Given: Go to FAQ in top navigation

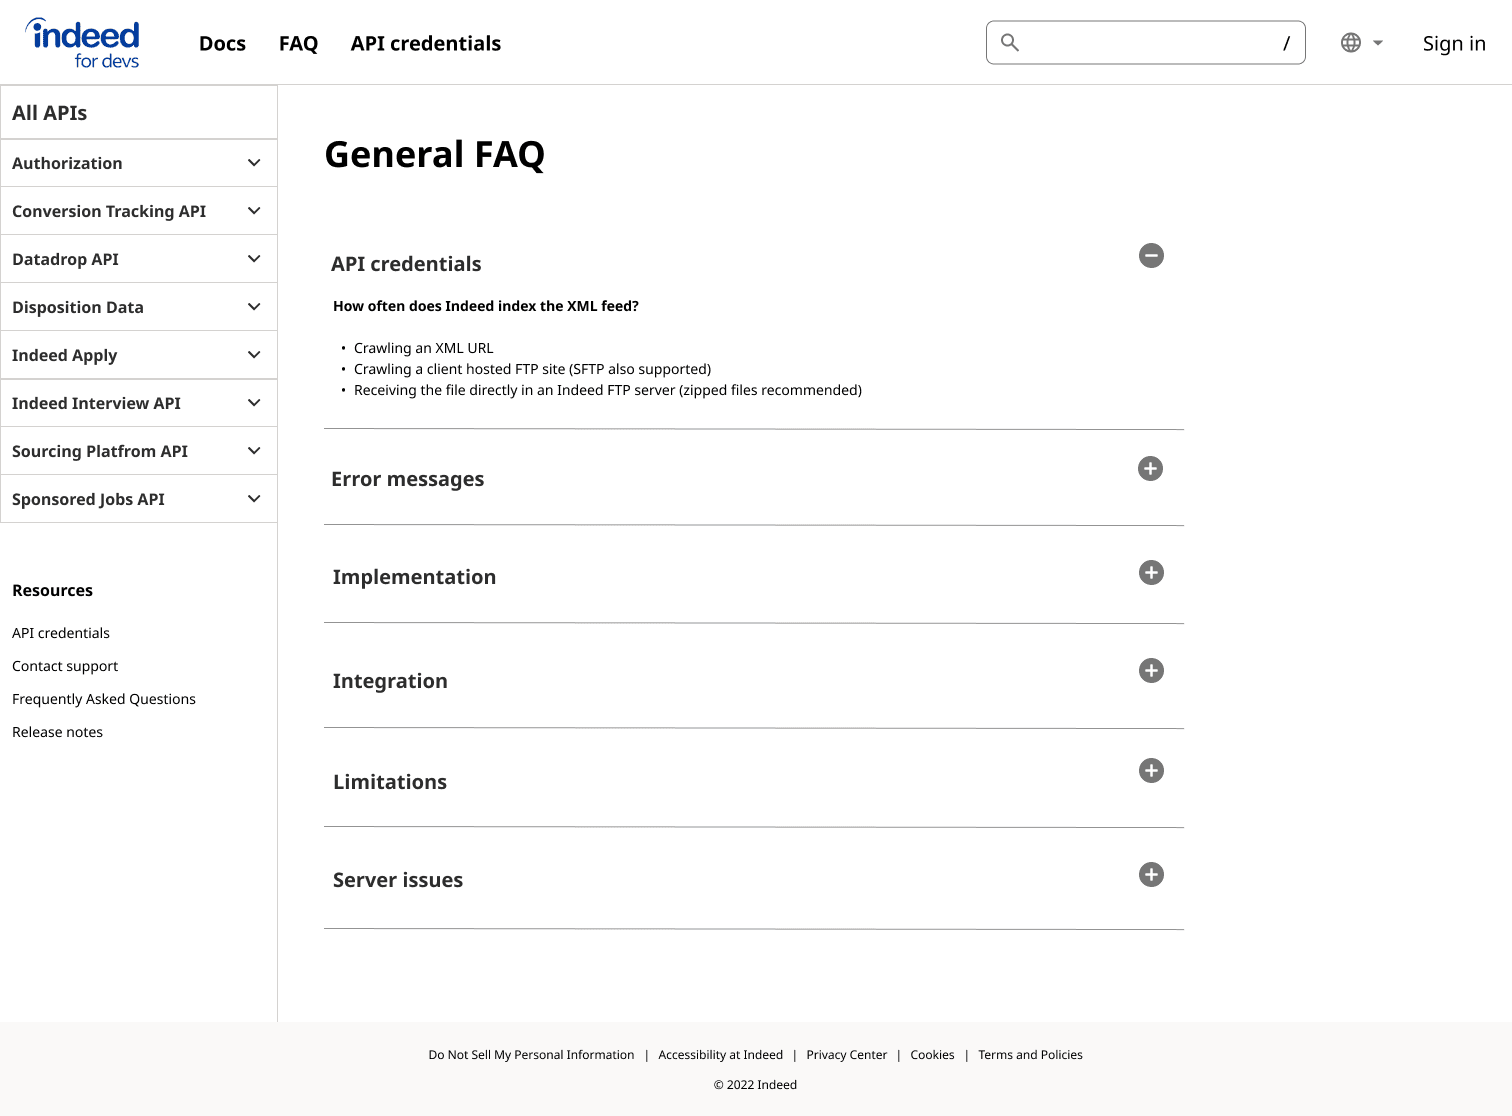Looking at the screenshot, I should tap(298, 43).
